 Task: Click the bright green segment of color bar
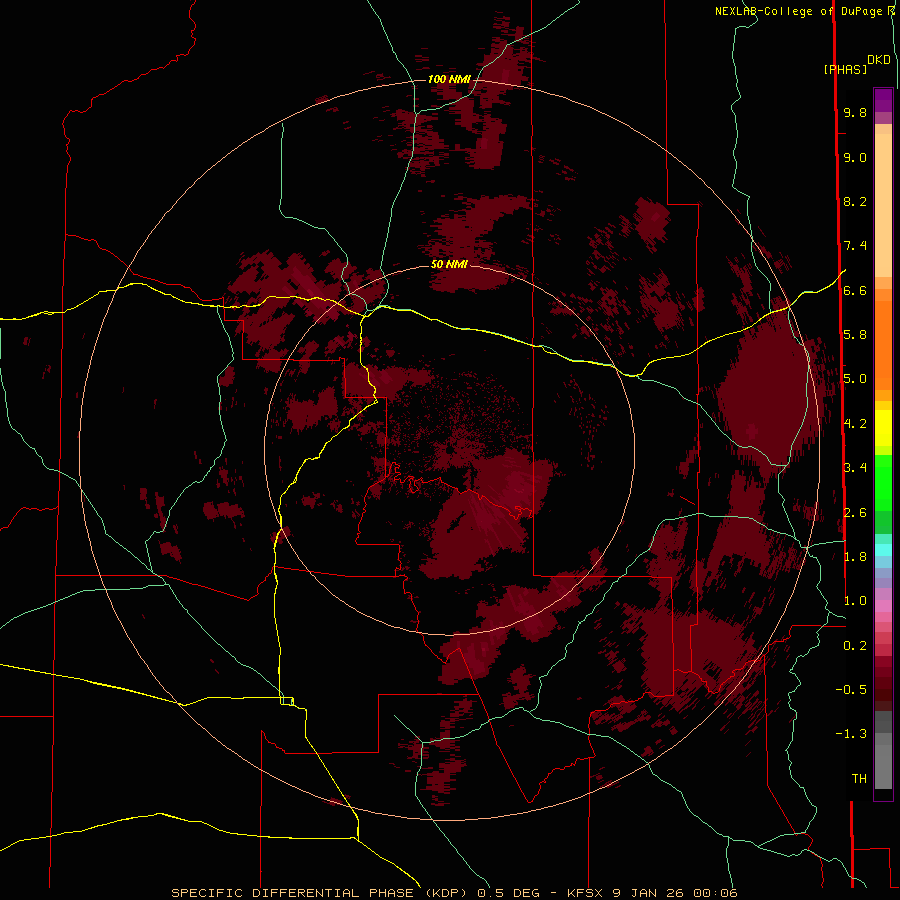pyautogui.click(x=883, y=482)
